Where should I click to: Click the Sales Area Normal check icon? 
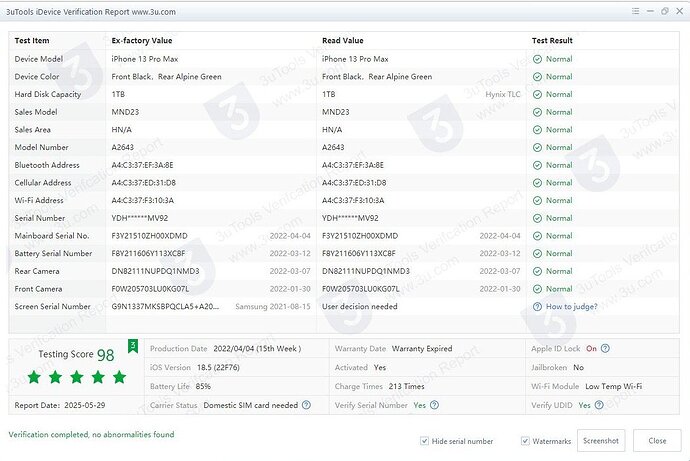tap(537, 130)
